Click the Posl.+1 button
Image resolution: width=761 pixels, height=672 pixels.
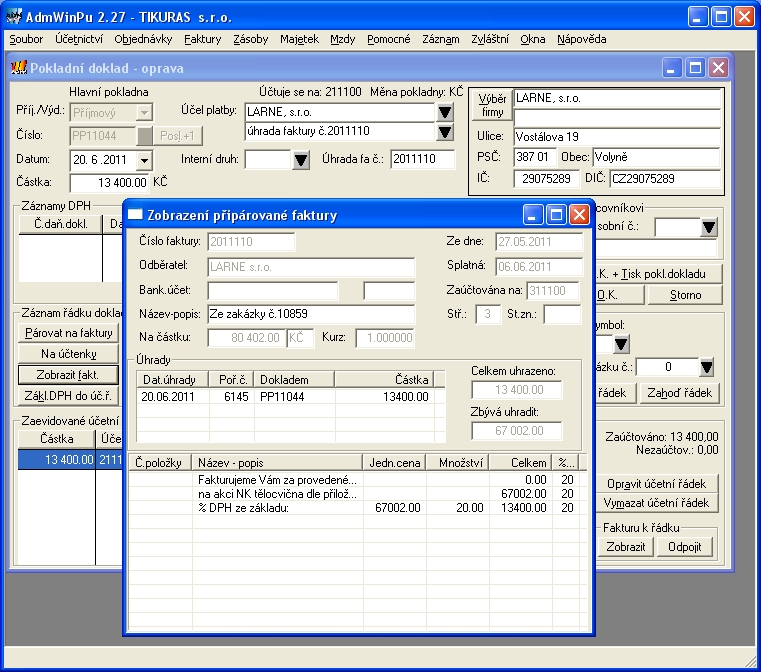point(177,136)
